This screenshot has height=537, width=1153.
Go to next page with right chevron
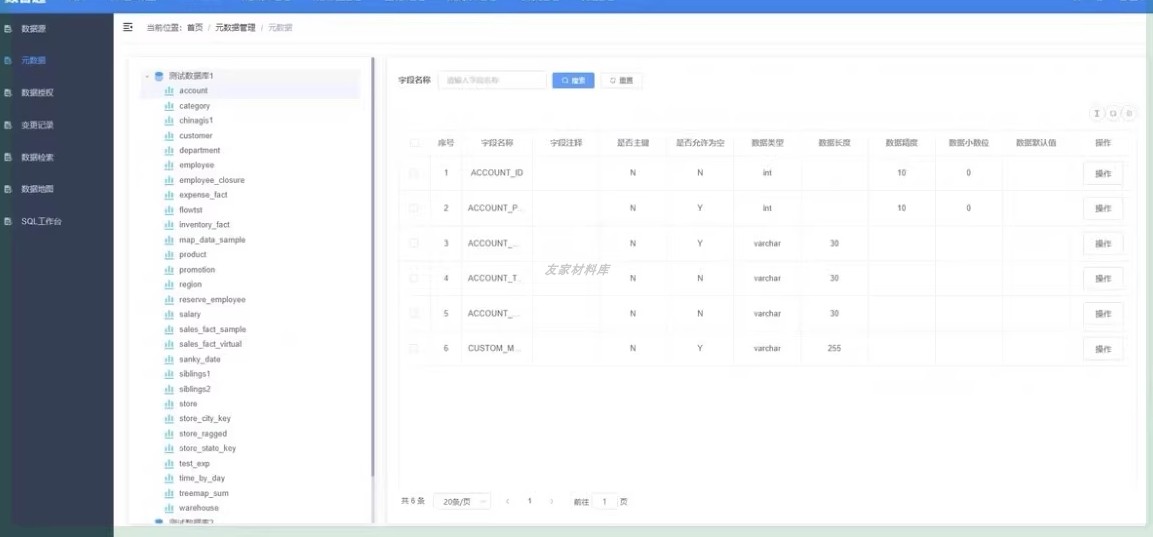551,501
